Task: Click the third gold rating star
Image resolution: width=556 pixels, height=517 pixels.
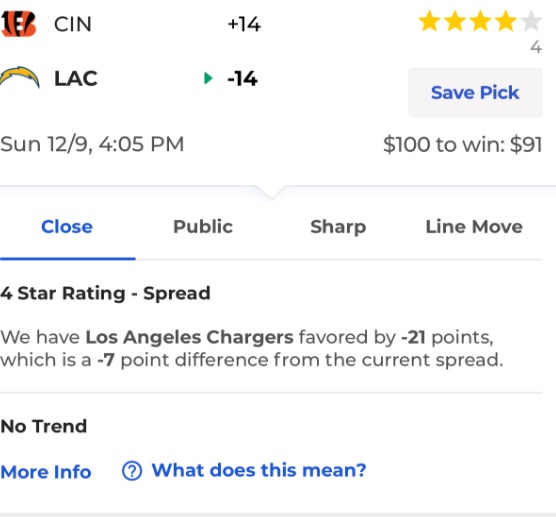Action: pyautogui.click(x=480, y=21)
